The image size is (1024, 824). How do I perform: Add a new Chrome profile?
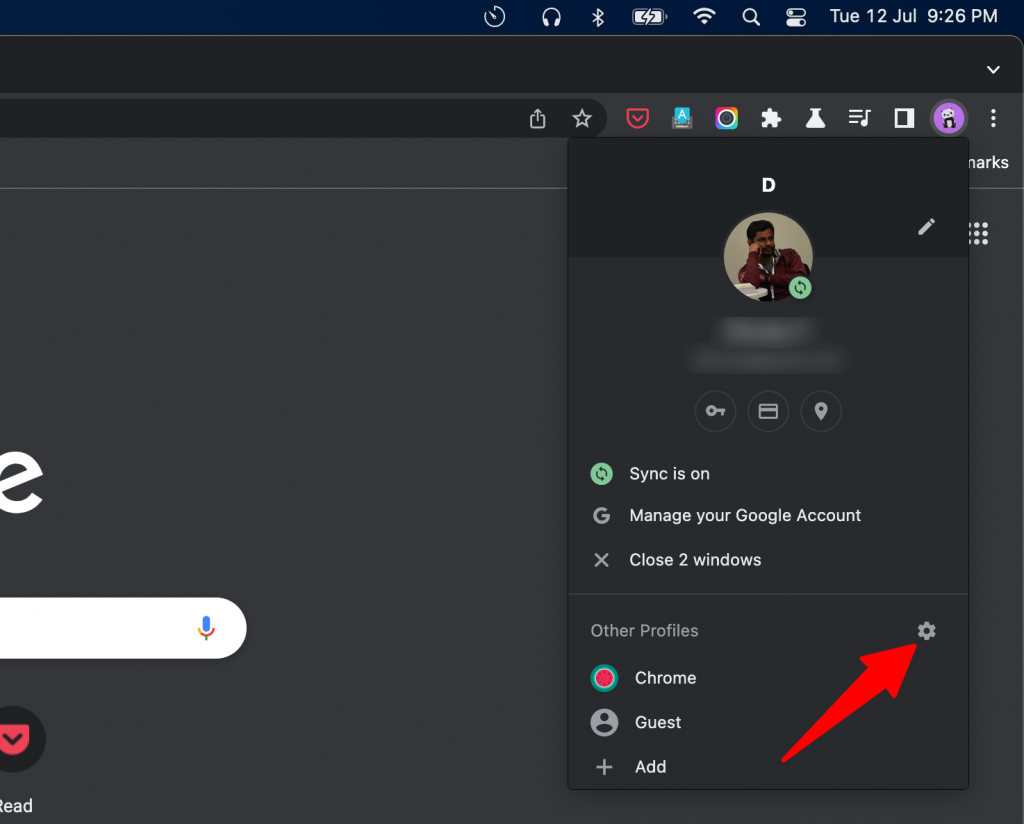click(x=650, y=766)
